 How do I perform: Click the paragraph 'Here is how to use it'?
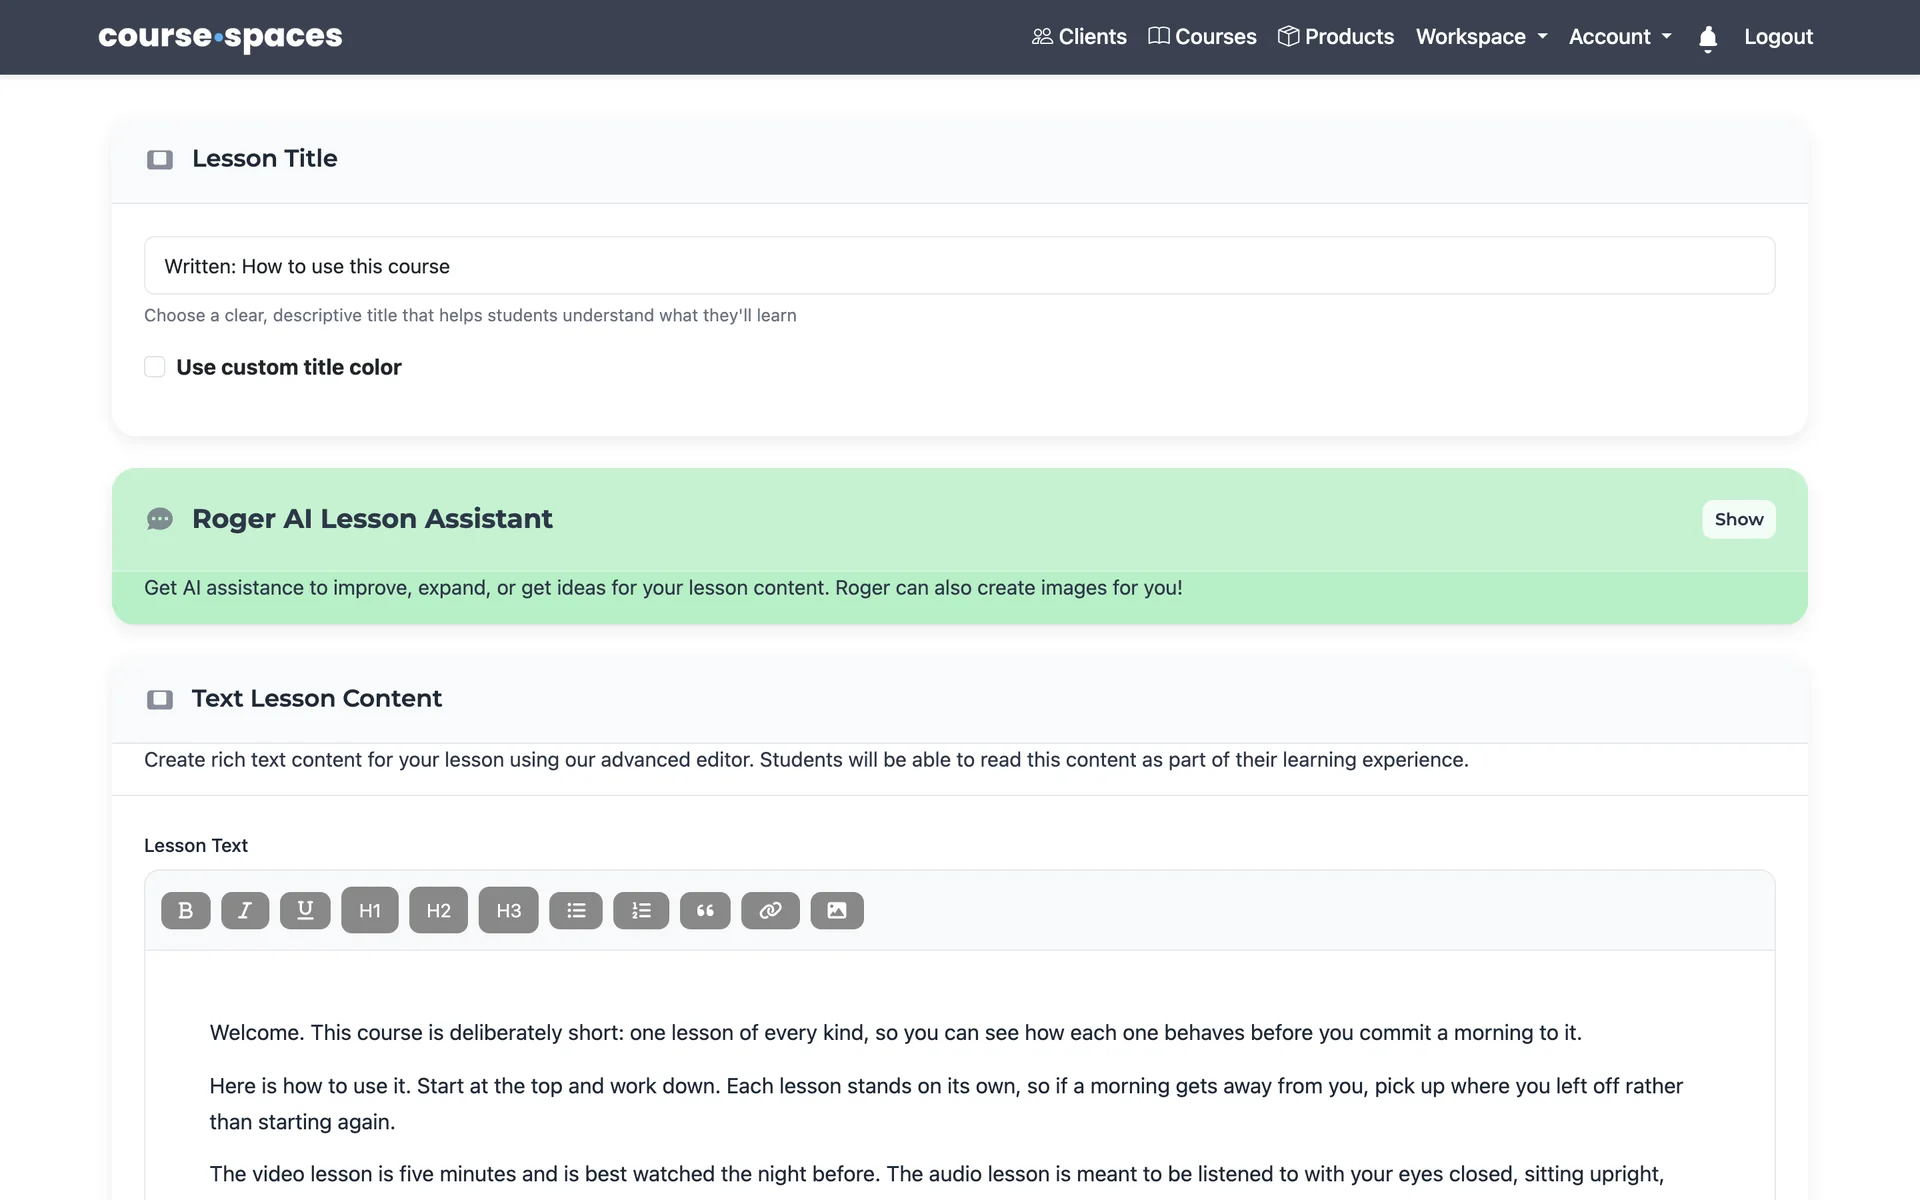click(x=946, y=1104)
